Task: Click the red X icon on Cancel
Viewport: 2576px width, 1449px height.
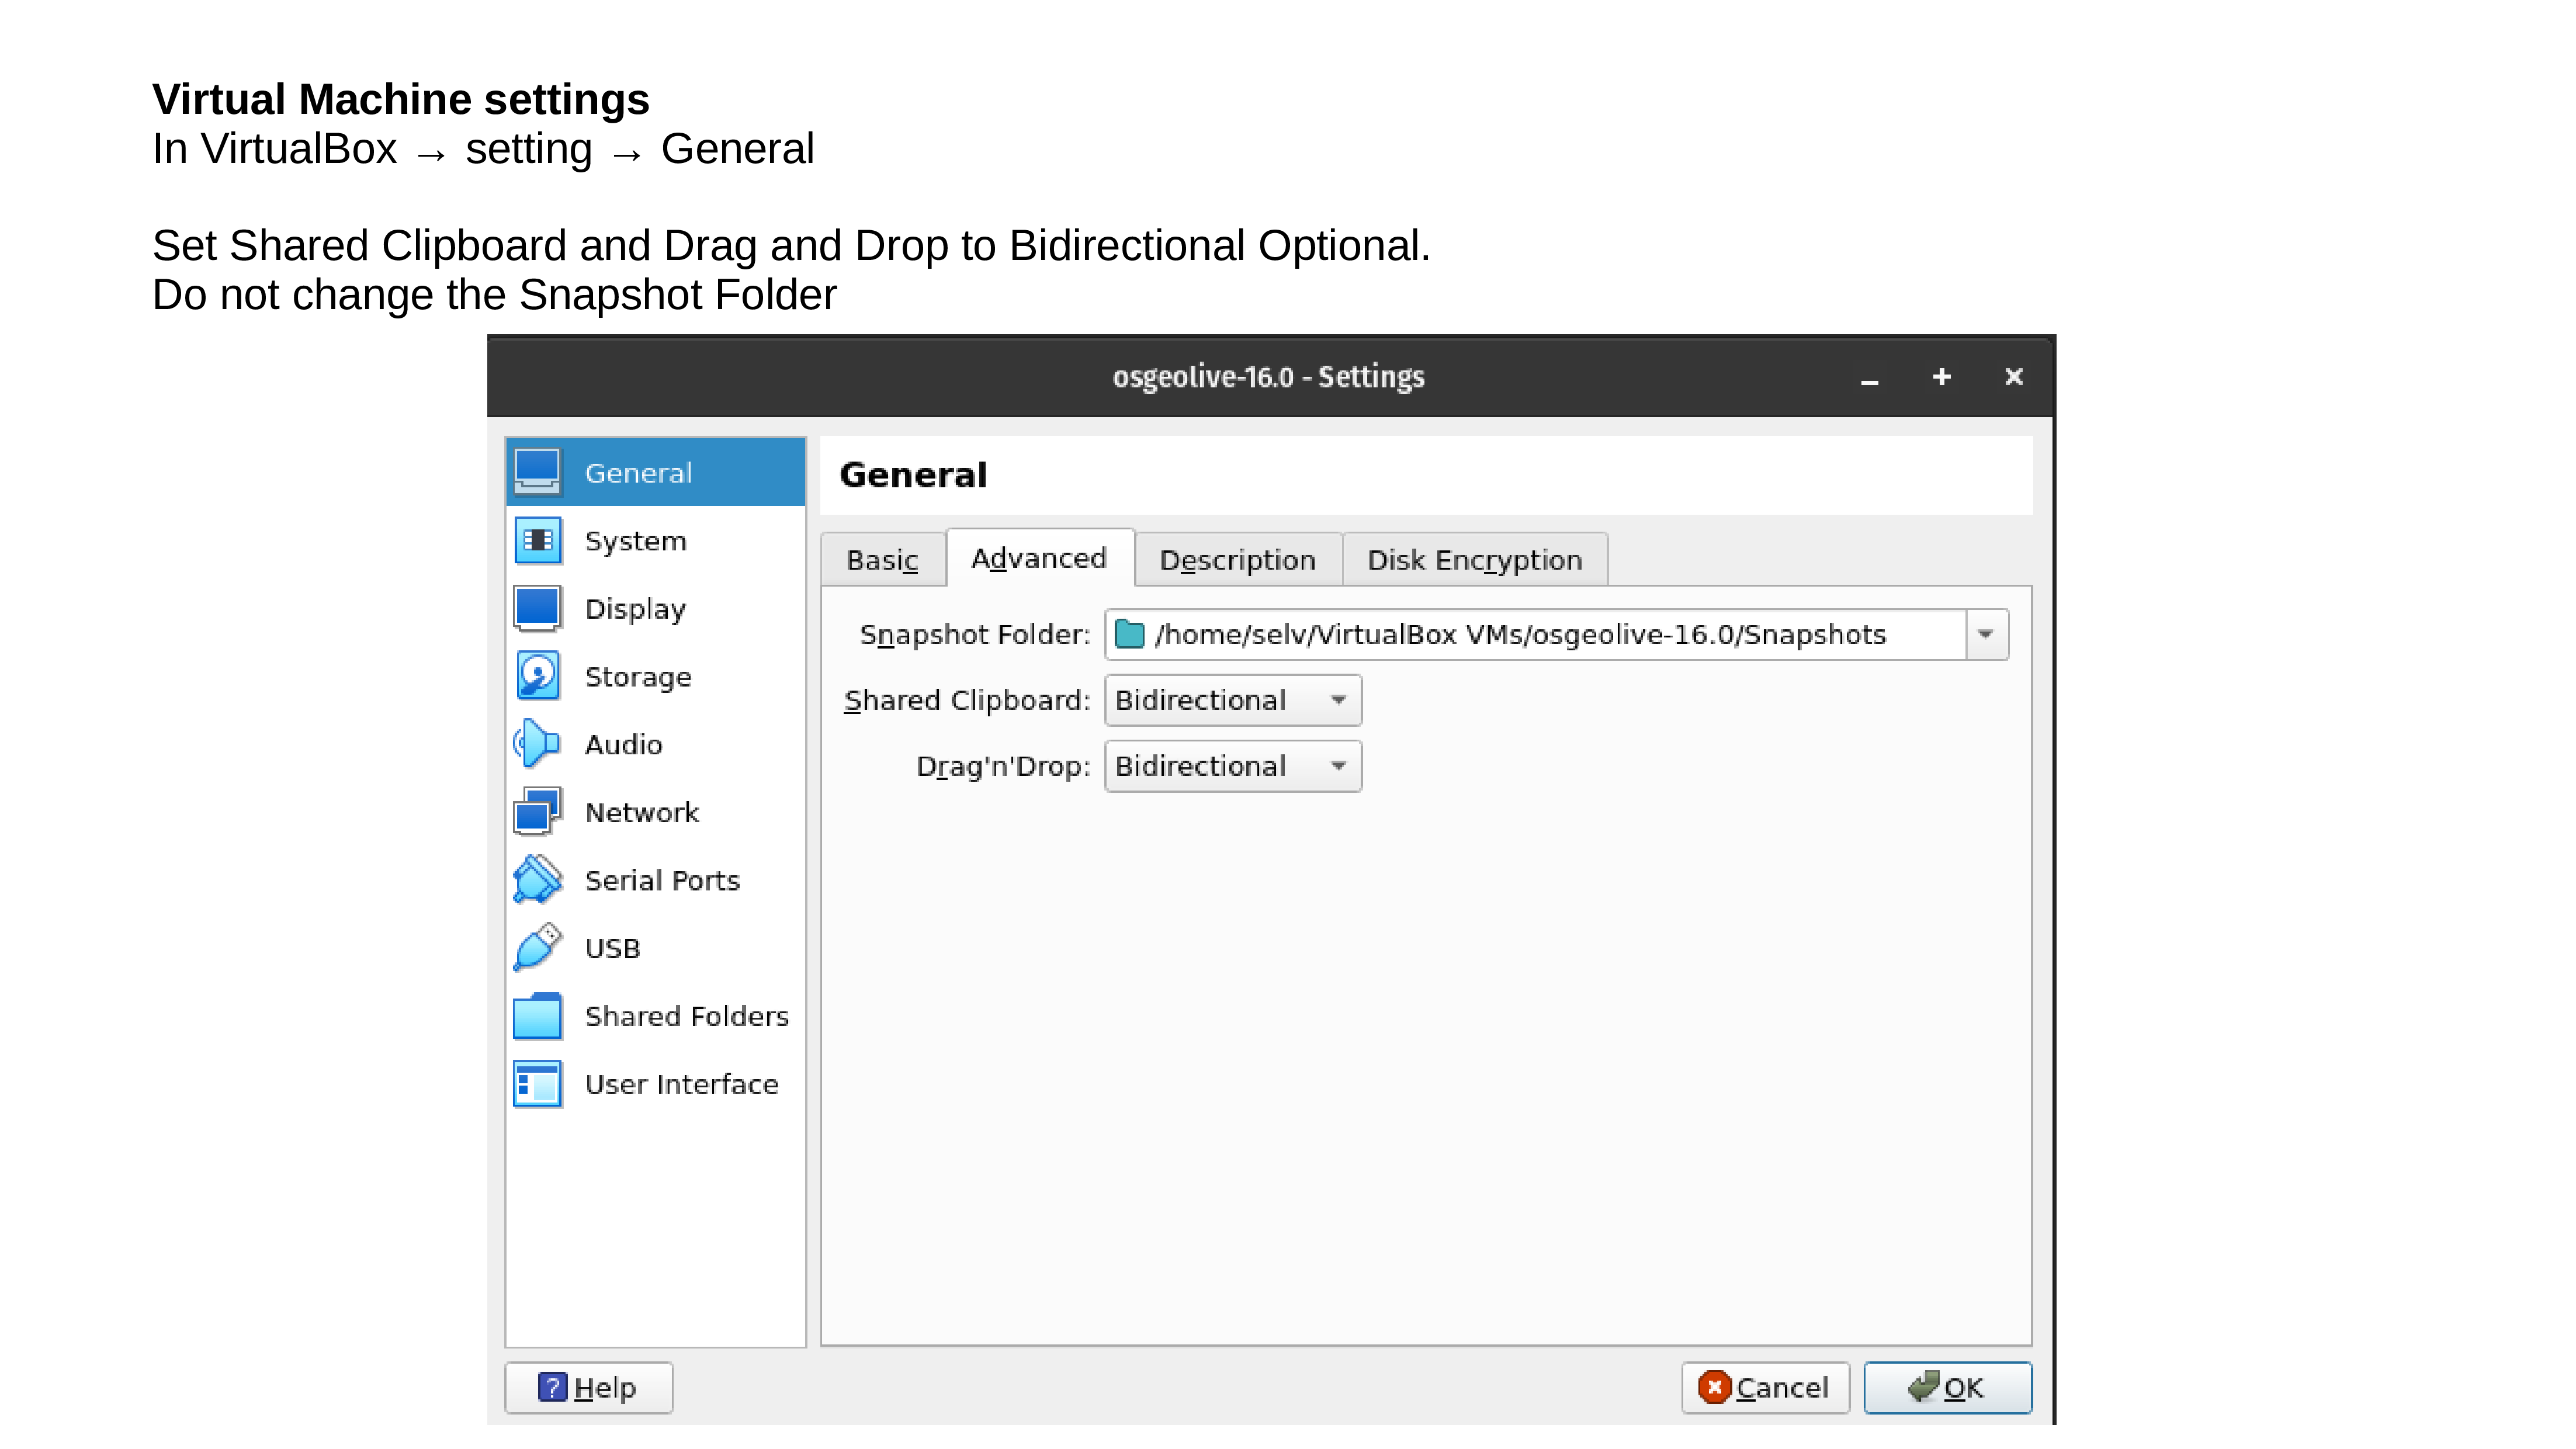Action: [x=1714, y=1387]
